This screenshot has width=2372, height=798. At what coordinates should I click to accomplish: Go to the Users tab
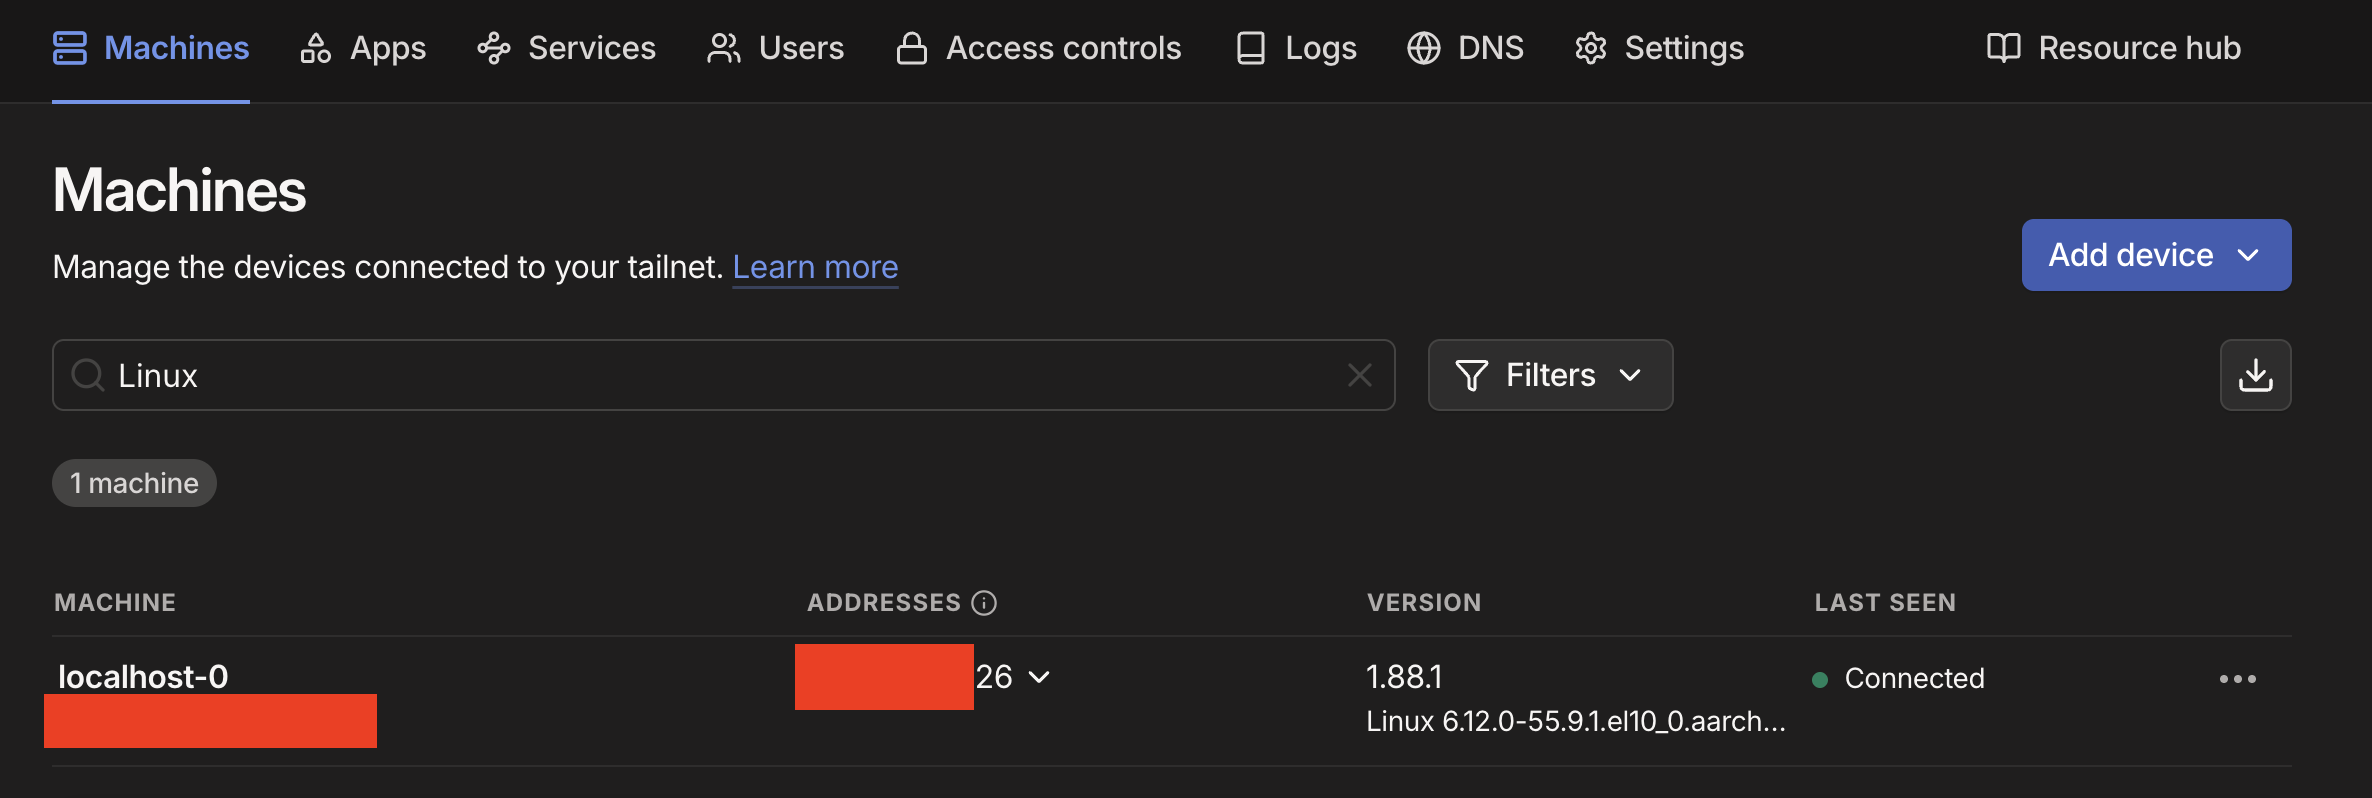click(x=776, y=48)
